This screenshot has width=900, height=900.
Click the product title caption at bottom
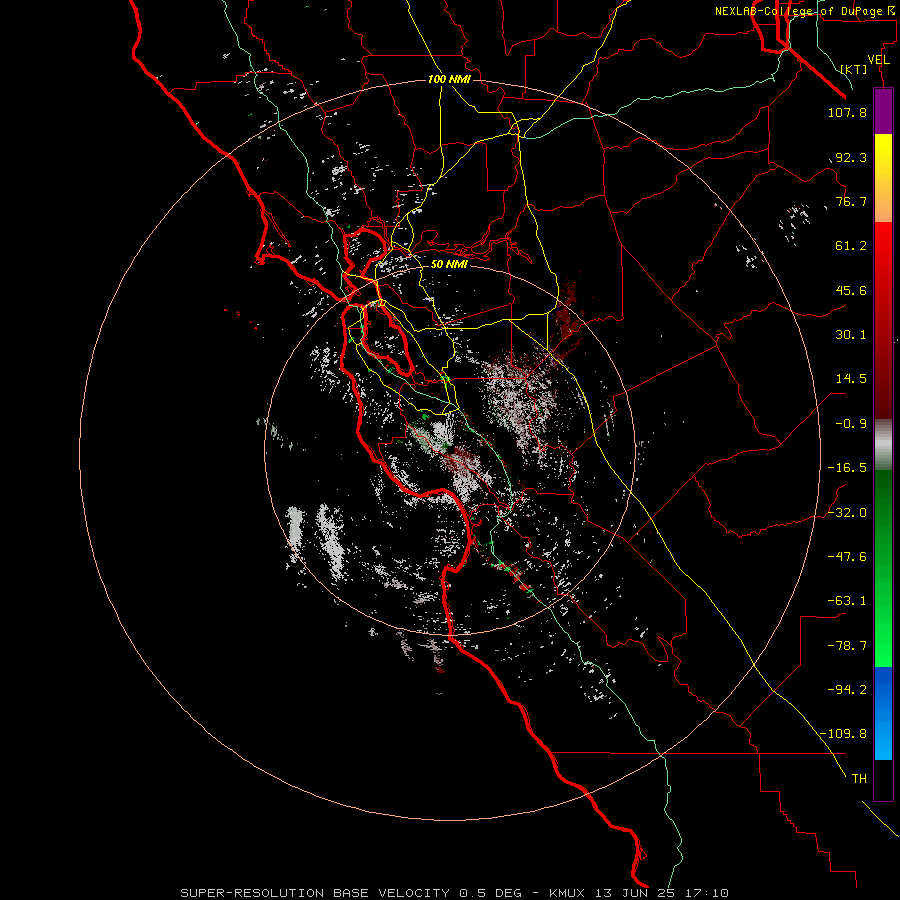click(455, 893)
